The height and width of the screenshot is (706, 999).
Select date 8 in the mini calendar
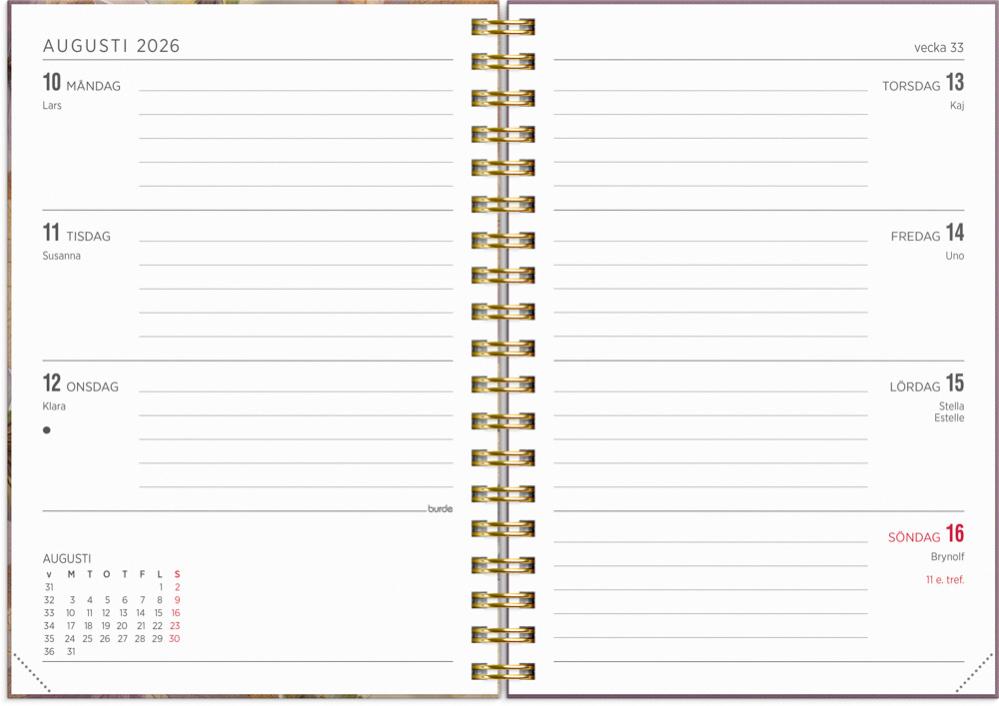coord(160,600)
